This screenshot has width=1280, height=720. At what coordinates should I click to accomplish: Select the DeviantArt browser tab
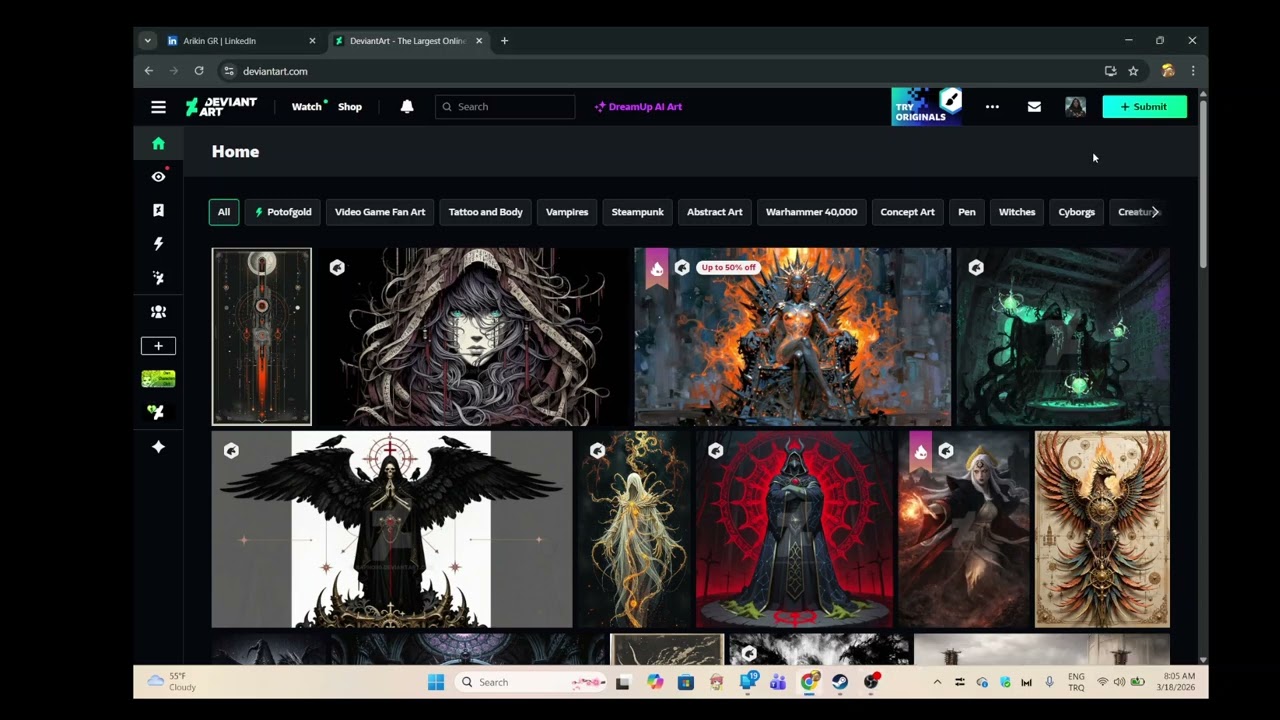click(408, 41)
